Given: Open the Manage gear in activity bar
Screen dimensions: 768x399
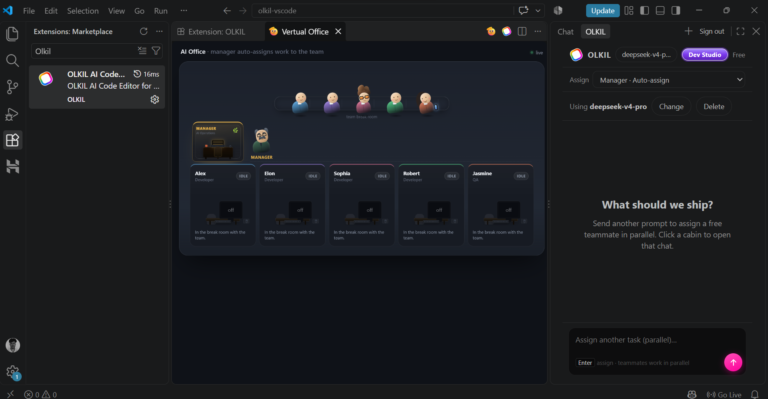Looking at the screenshot, I should 12,372.
